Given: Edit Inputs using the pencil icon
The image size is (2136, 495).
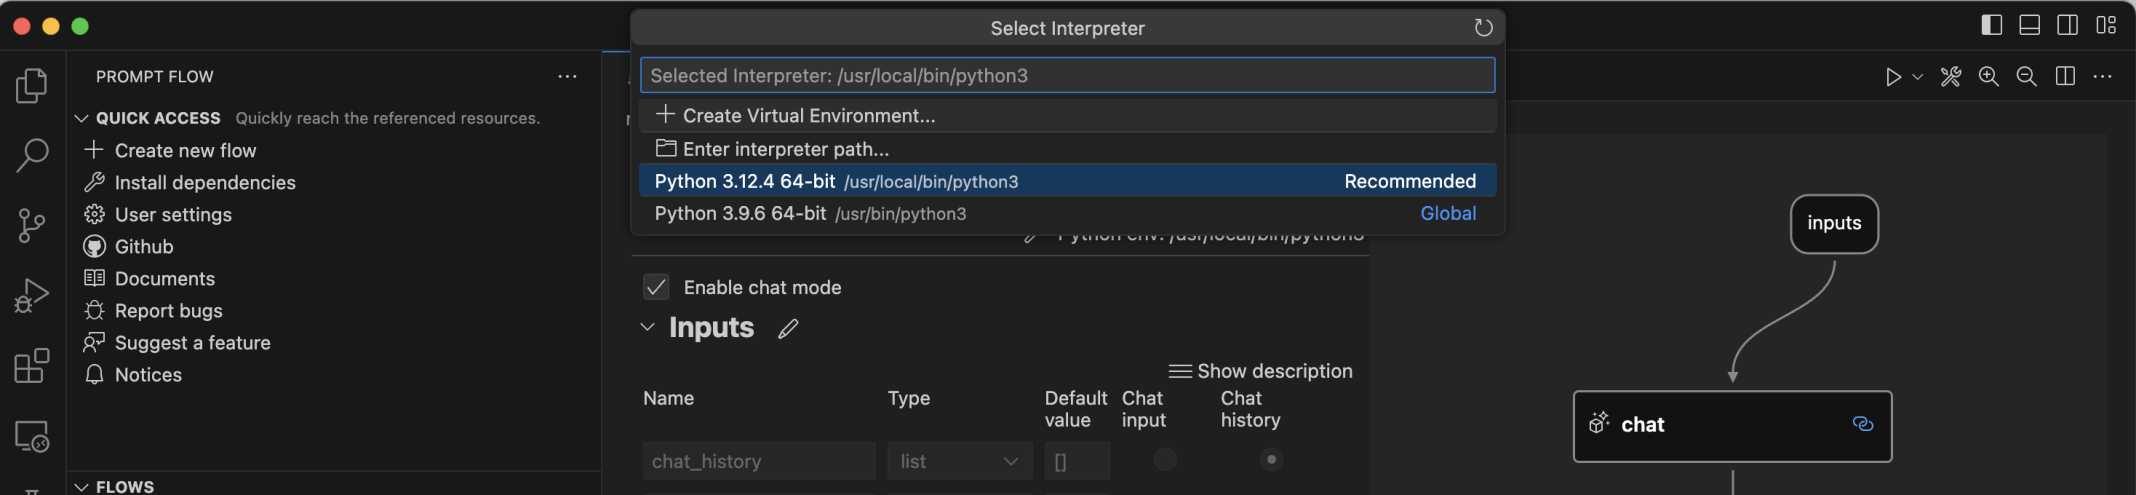Looking at the screenshot, I should tap(788, 329).
